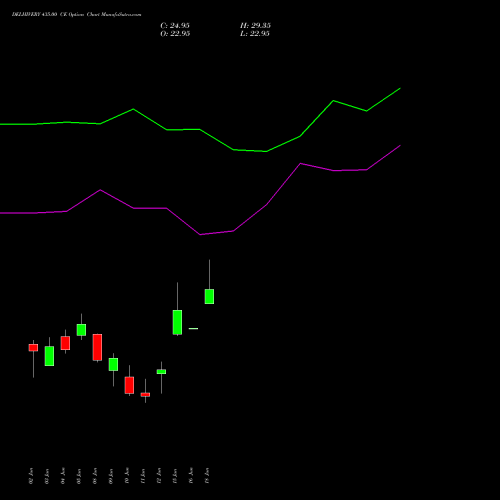Click the 11 Jun date axis label
The width and height of the screenshot is (500, 500).
click(x=143, y=476)
